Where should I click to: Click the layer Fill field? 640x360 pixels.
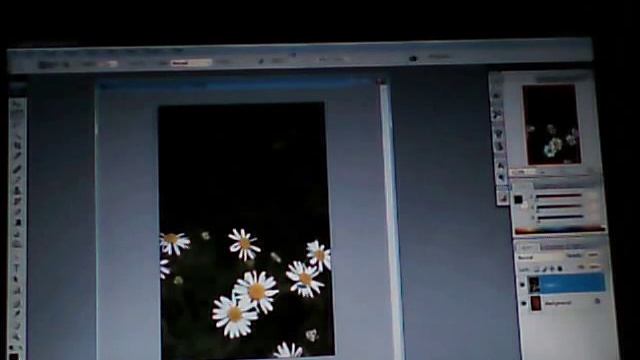point(594,267)
